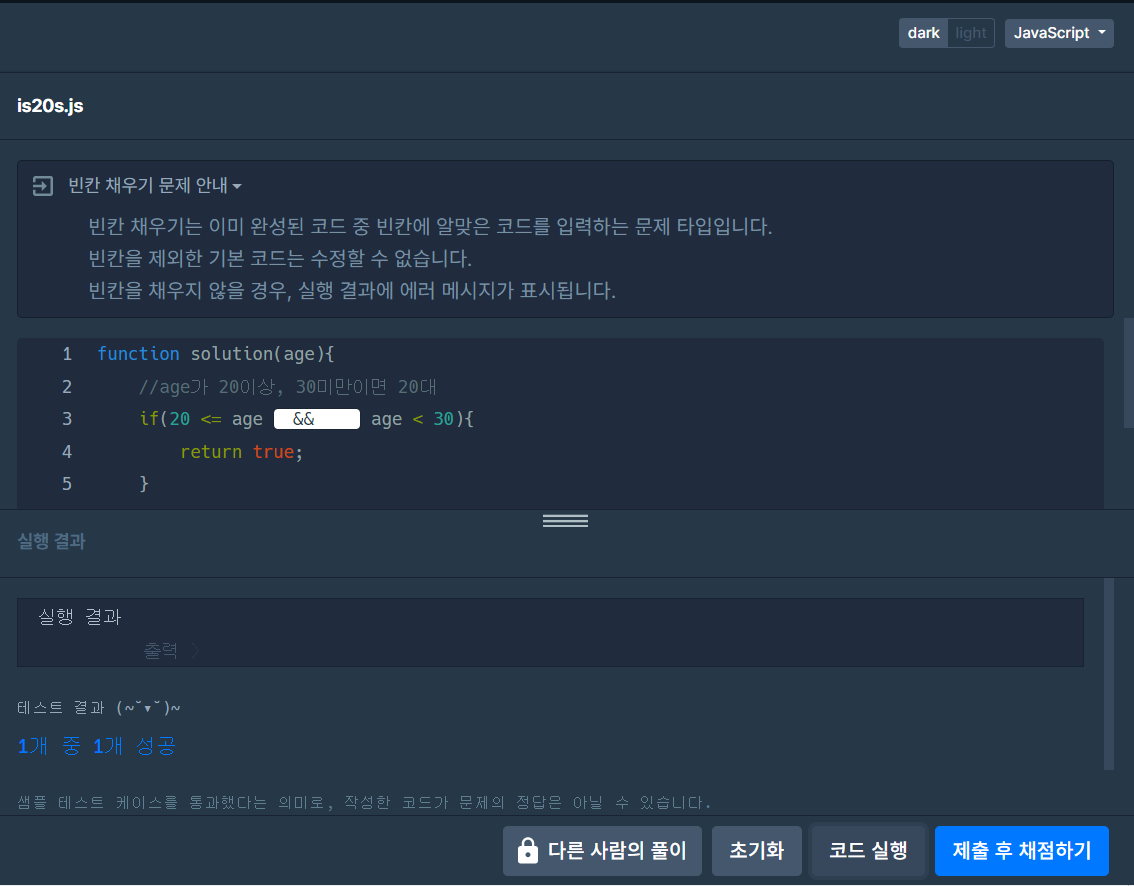The width and height of the screenshot is (1134, 886).
Task: Click the 출력 label in result box
Action: [161, 650]
